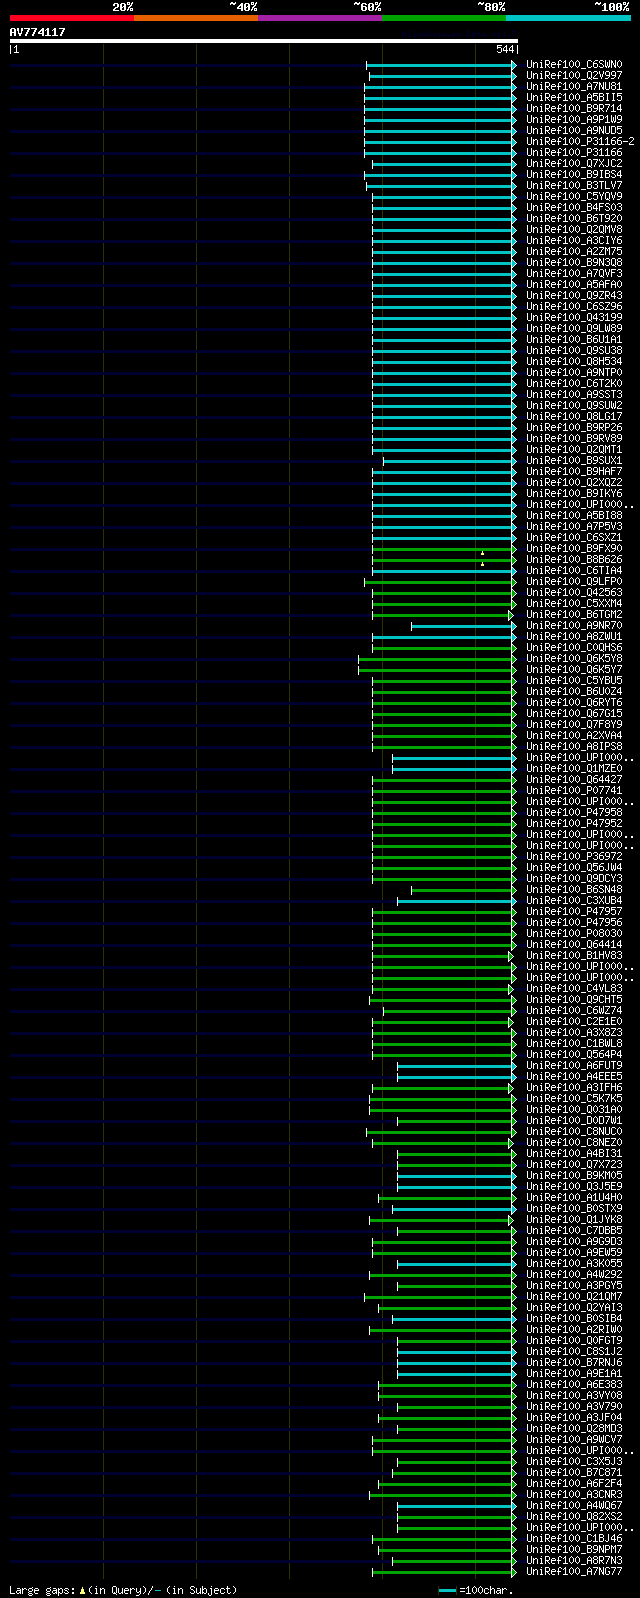Open hit UniRef100_B3TLV7
Image resolution: width=640 pixels, height=1598 pixels.
click(574, 186)
